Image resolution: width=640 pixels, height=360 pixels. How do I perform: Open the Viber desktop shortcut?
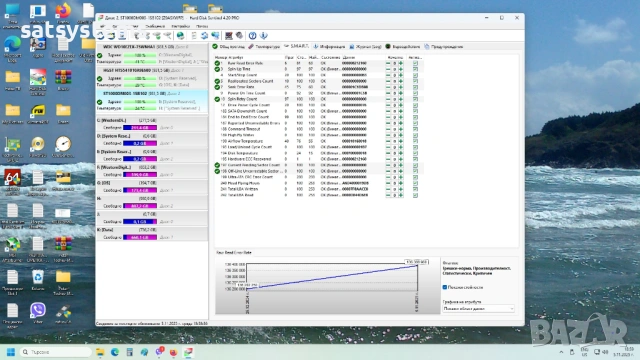point(38,310)
